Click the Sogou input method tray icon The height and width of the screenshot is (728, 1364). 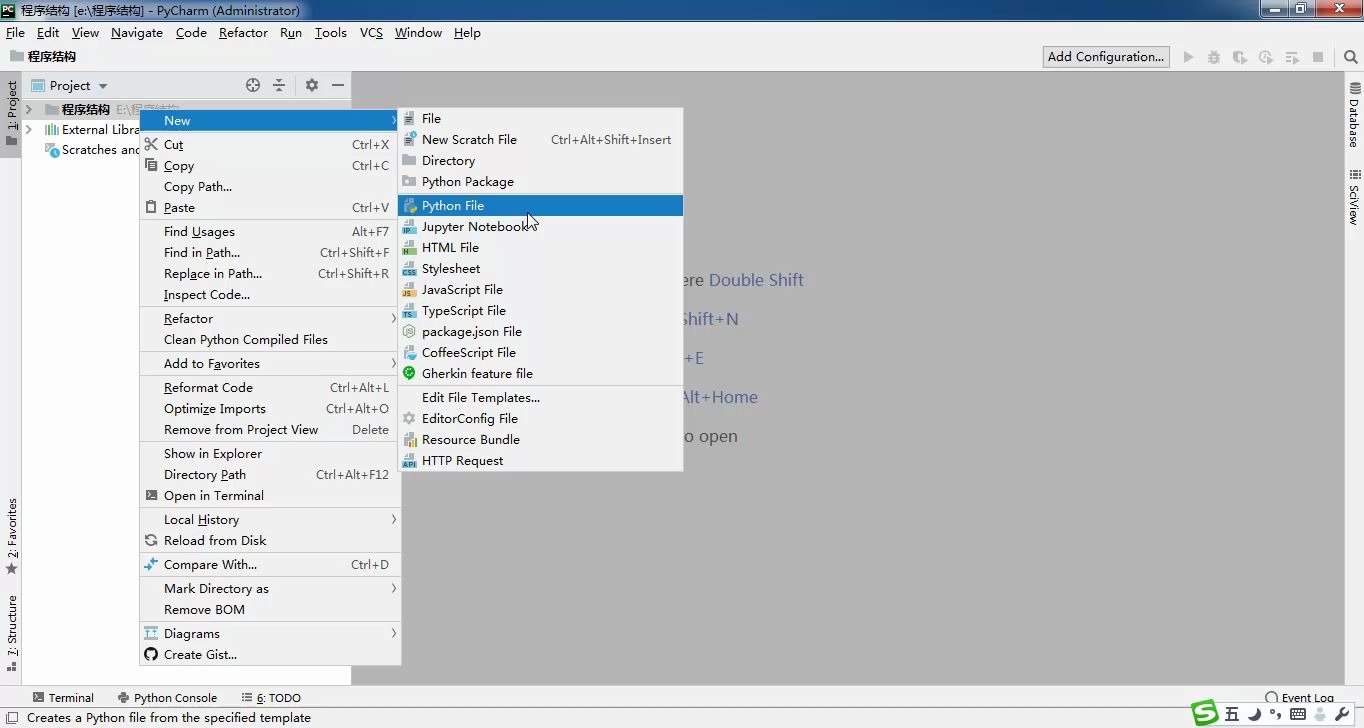click(x=1206, y=713)
